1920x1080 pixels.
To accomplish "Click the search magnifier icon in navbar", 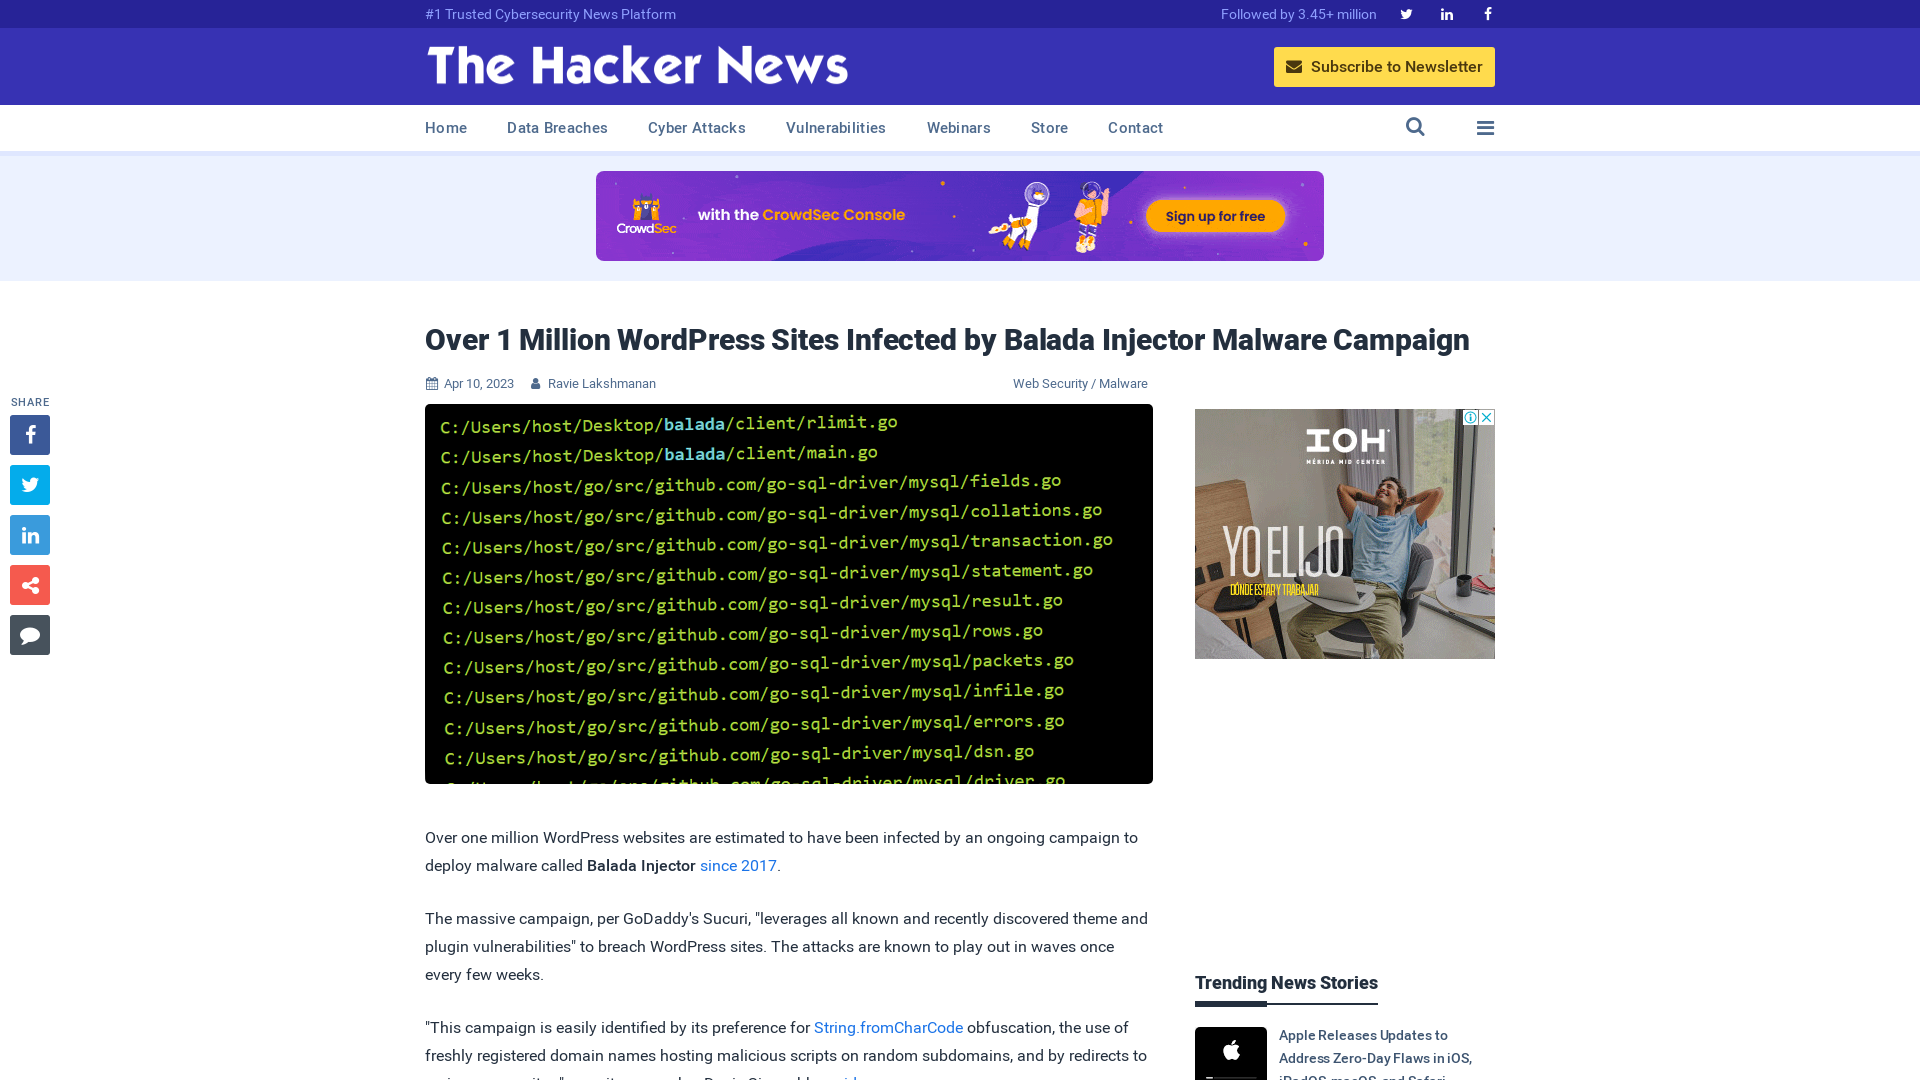I will (x=1415, y=128).
